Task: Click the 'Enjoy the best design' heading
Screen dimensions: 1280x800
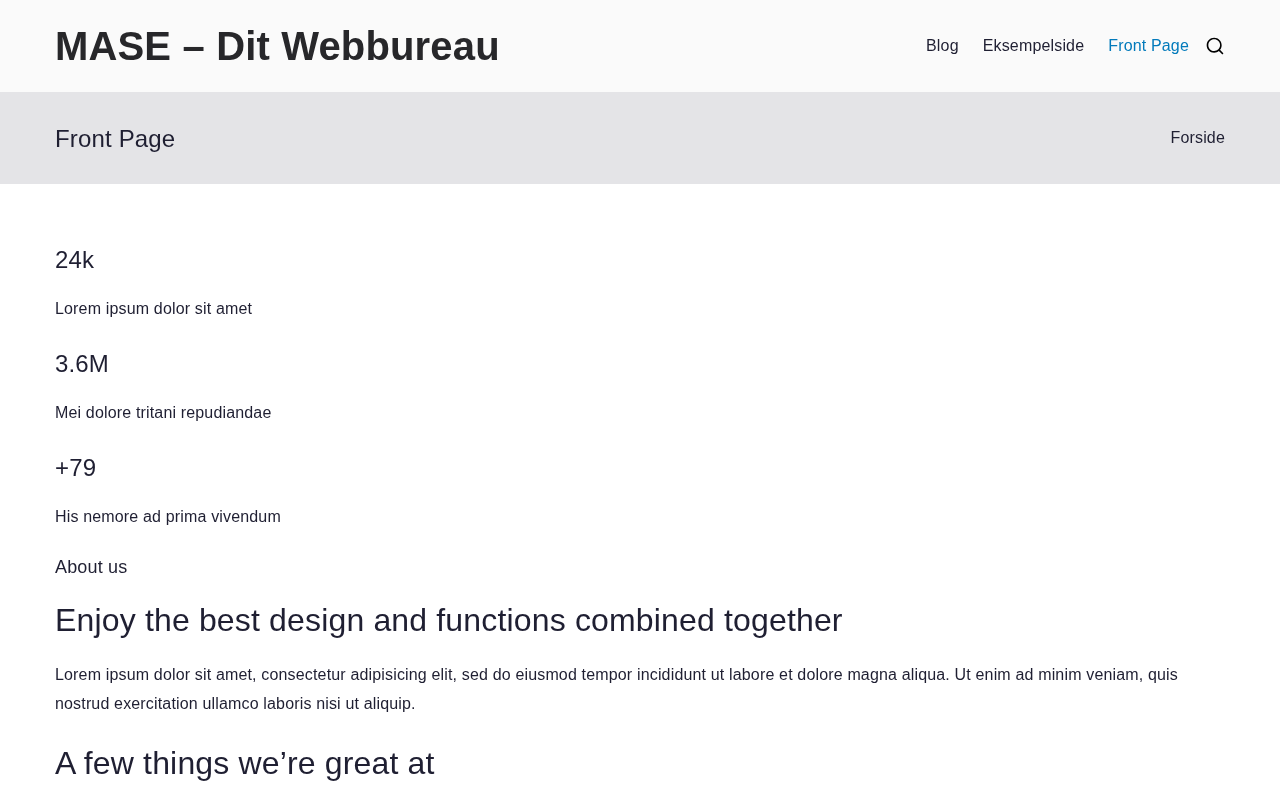Action: point(448,620)
